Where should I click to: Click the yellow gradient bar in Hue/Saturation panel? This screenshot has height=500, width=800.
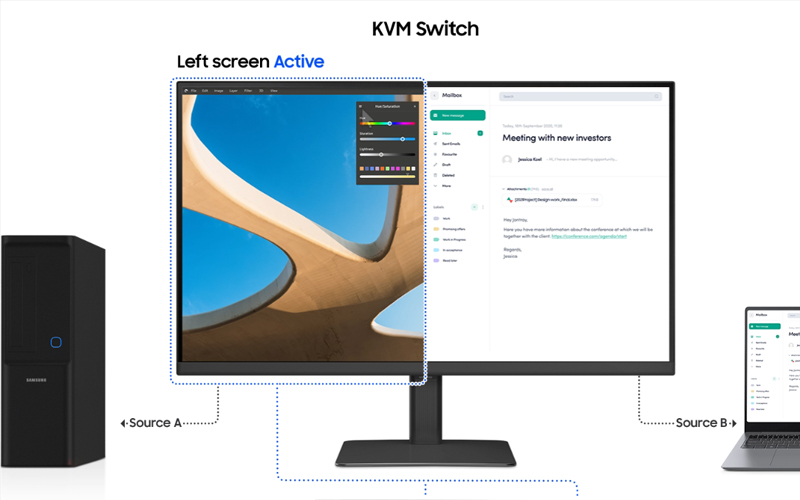387,177
